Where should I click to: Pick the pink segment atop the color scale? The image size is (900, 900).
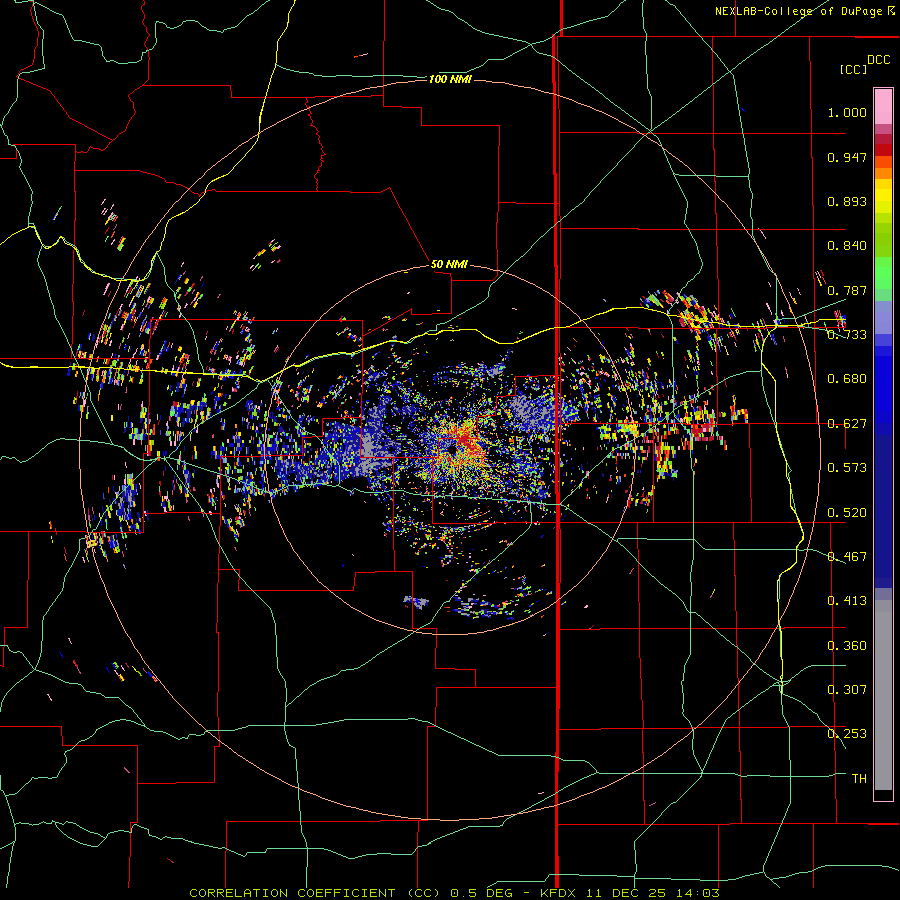pos(883,106)
